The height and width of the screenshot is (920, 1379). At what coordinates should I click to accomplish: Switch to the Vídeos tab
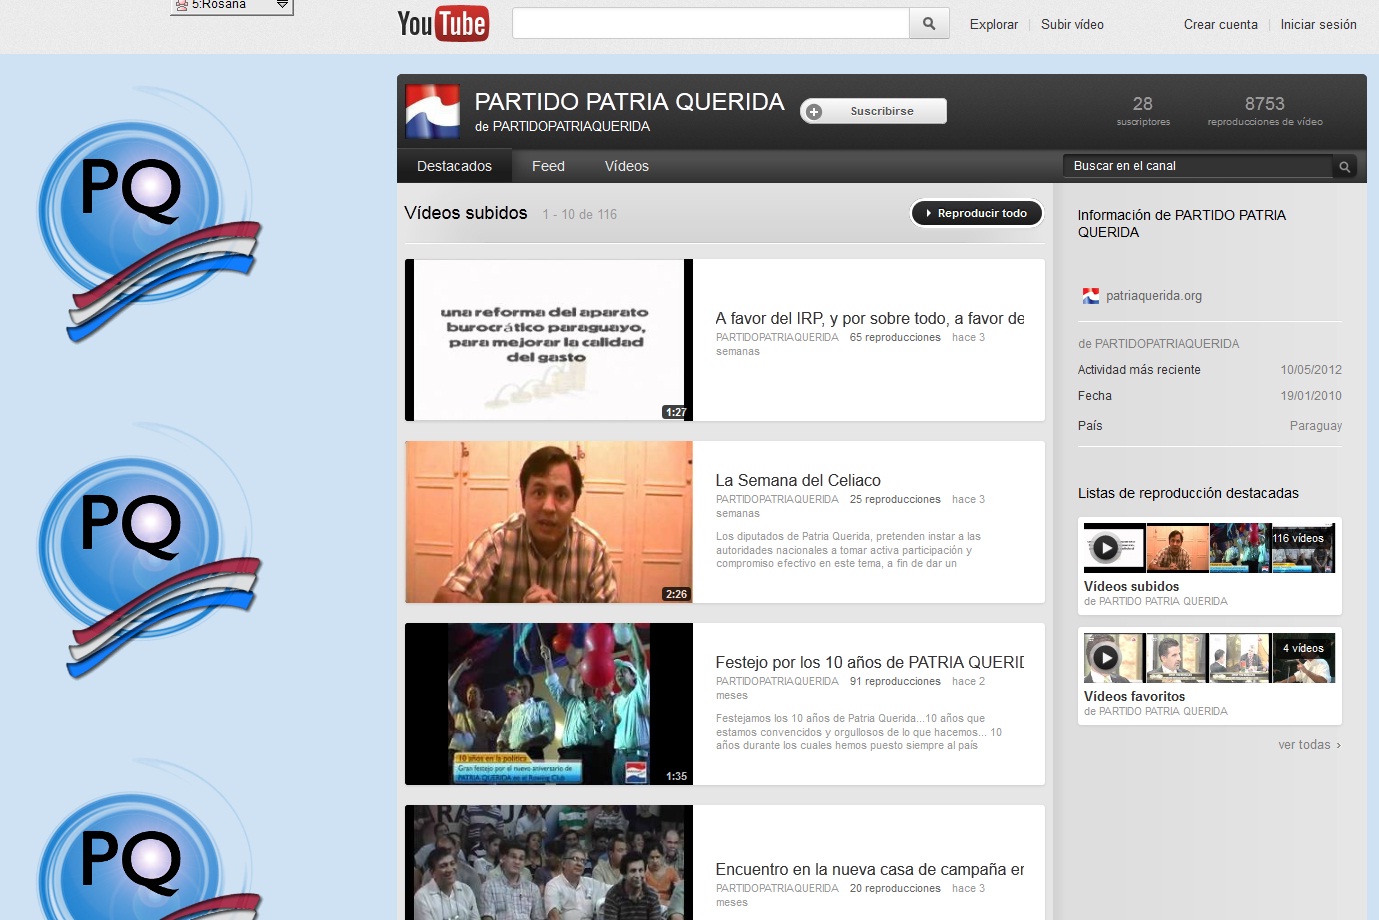pyautogui.click(x=627, y=166)
